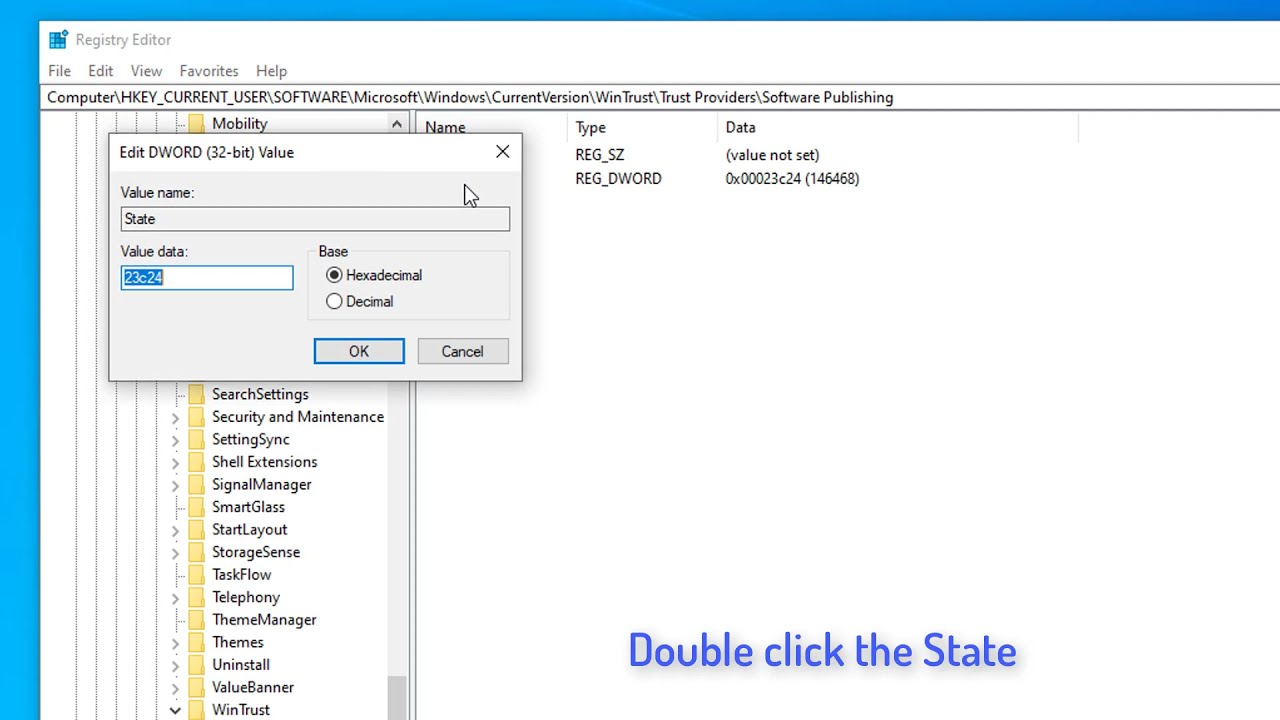Expand the Telephony key
1280x720 pixels.
pyautogui.click(x=175, y=597)
